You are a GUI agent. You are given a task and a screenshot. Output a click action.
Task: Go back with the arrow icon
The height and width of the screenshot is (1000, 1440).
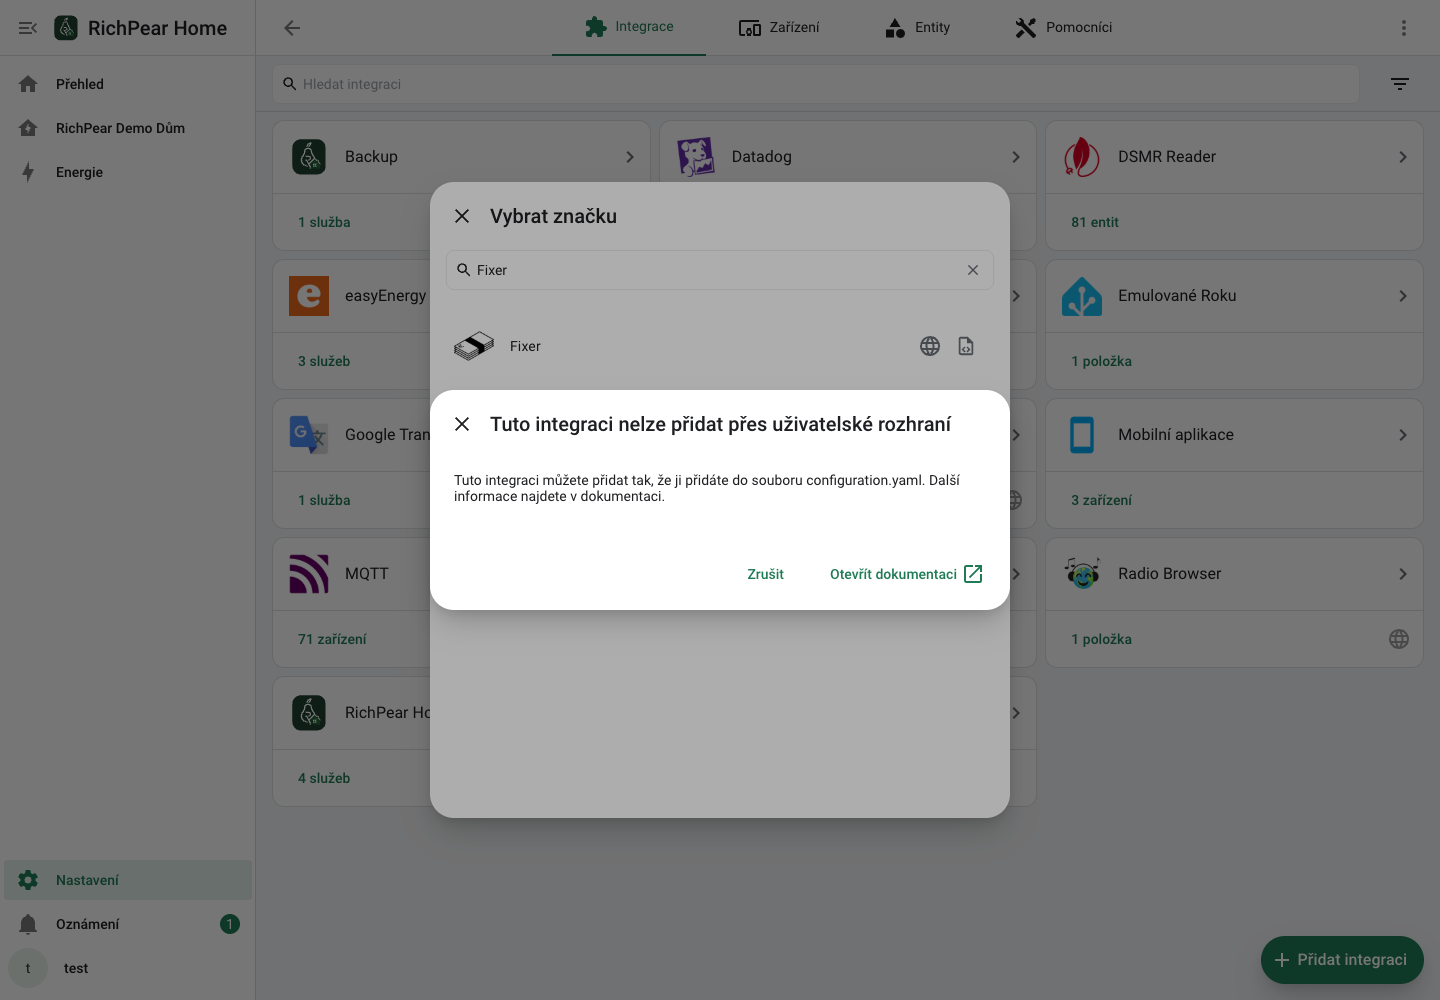click(292, 28)
